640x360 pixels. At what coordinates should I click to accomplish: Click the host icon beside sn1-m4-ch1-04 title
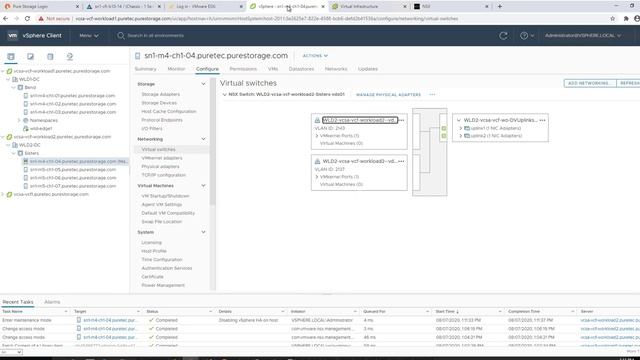point(138,56)
